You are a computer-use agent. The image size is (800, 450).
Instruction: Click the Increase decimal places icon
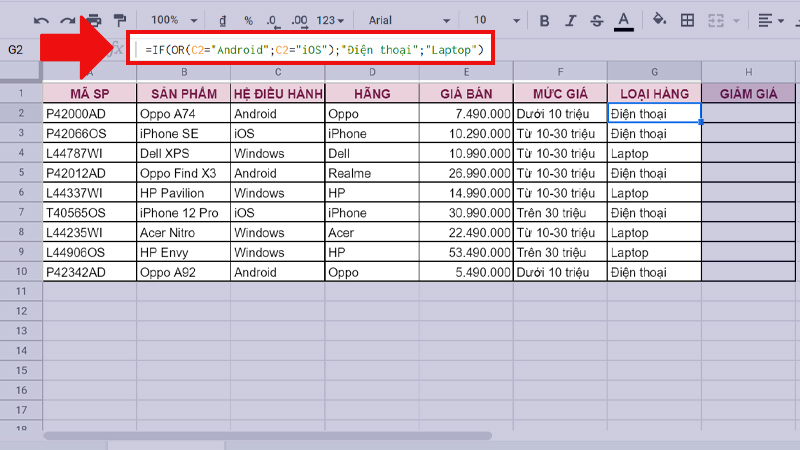coord(299,20)
